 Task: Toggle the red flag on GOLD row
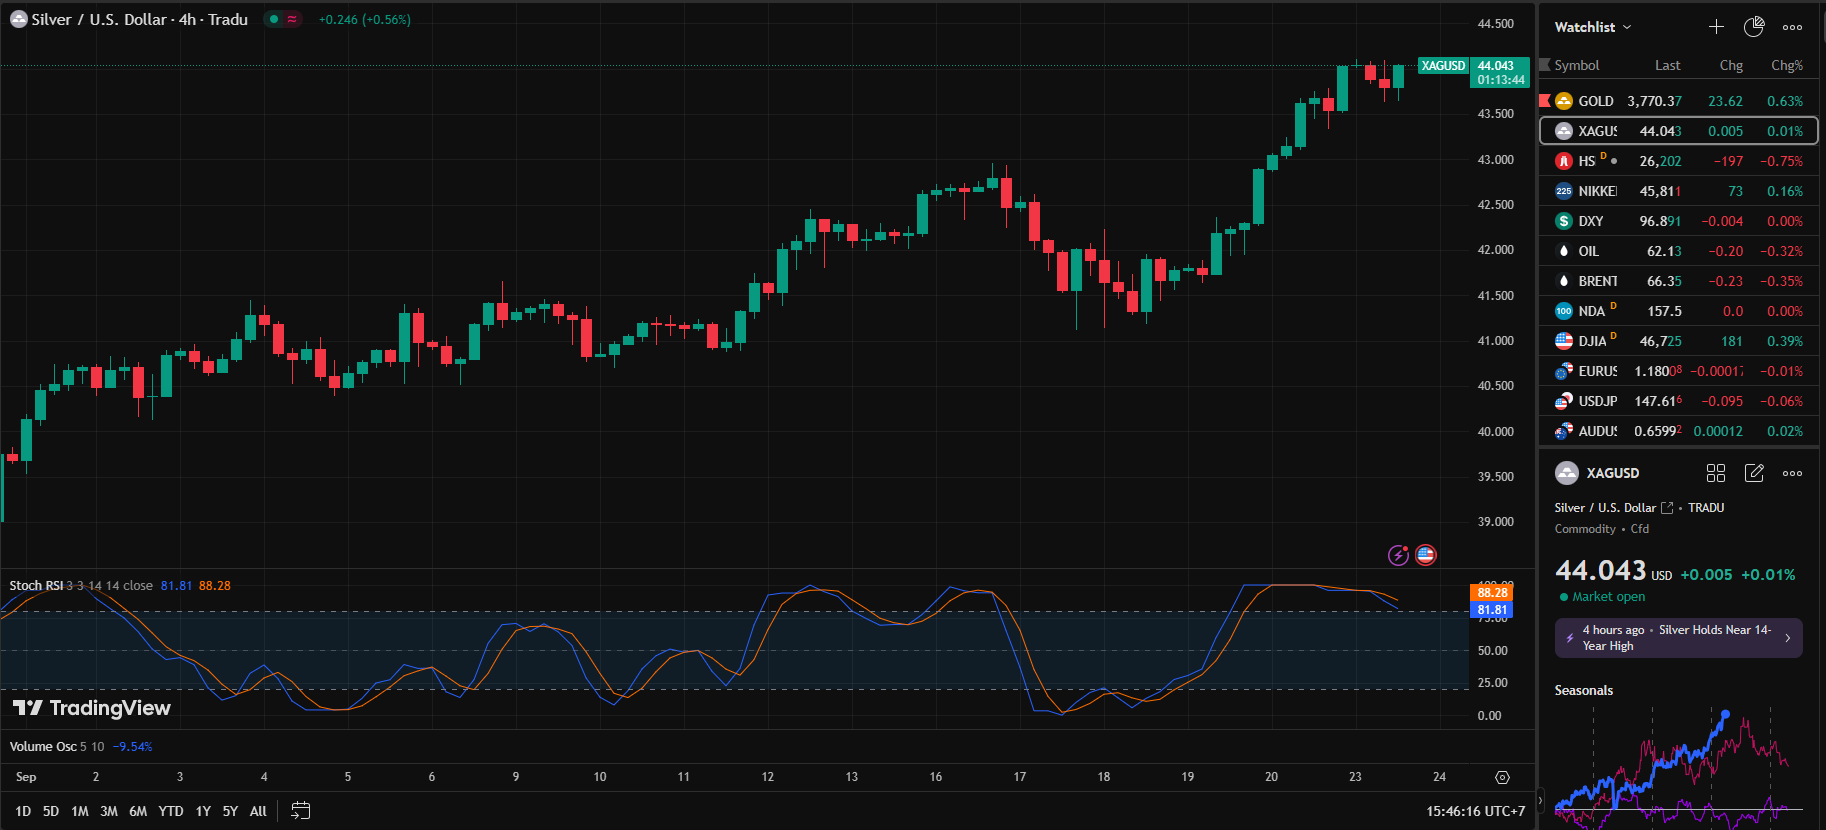click(x=1545, y=100)
